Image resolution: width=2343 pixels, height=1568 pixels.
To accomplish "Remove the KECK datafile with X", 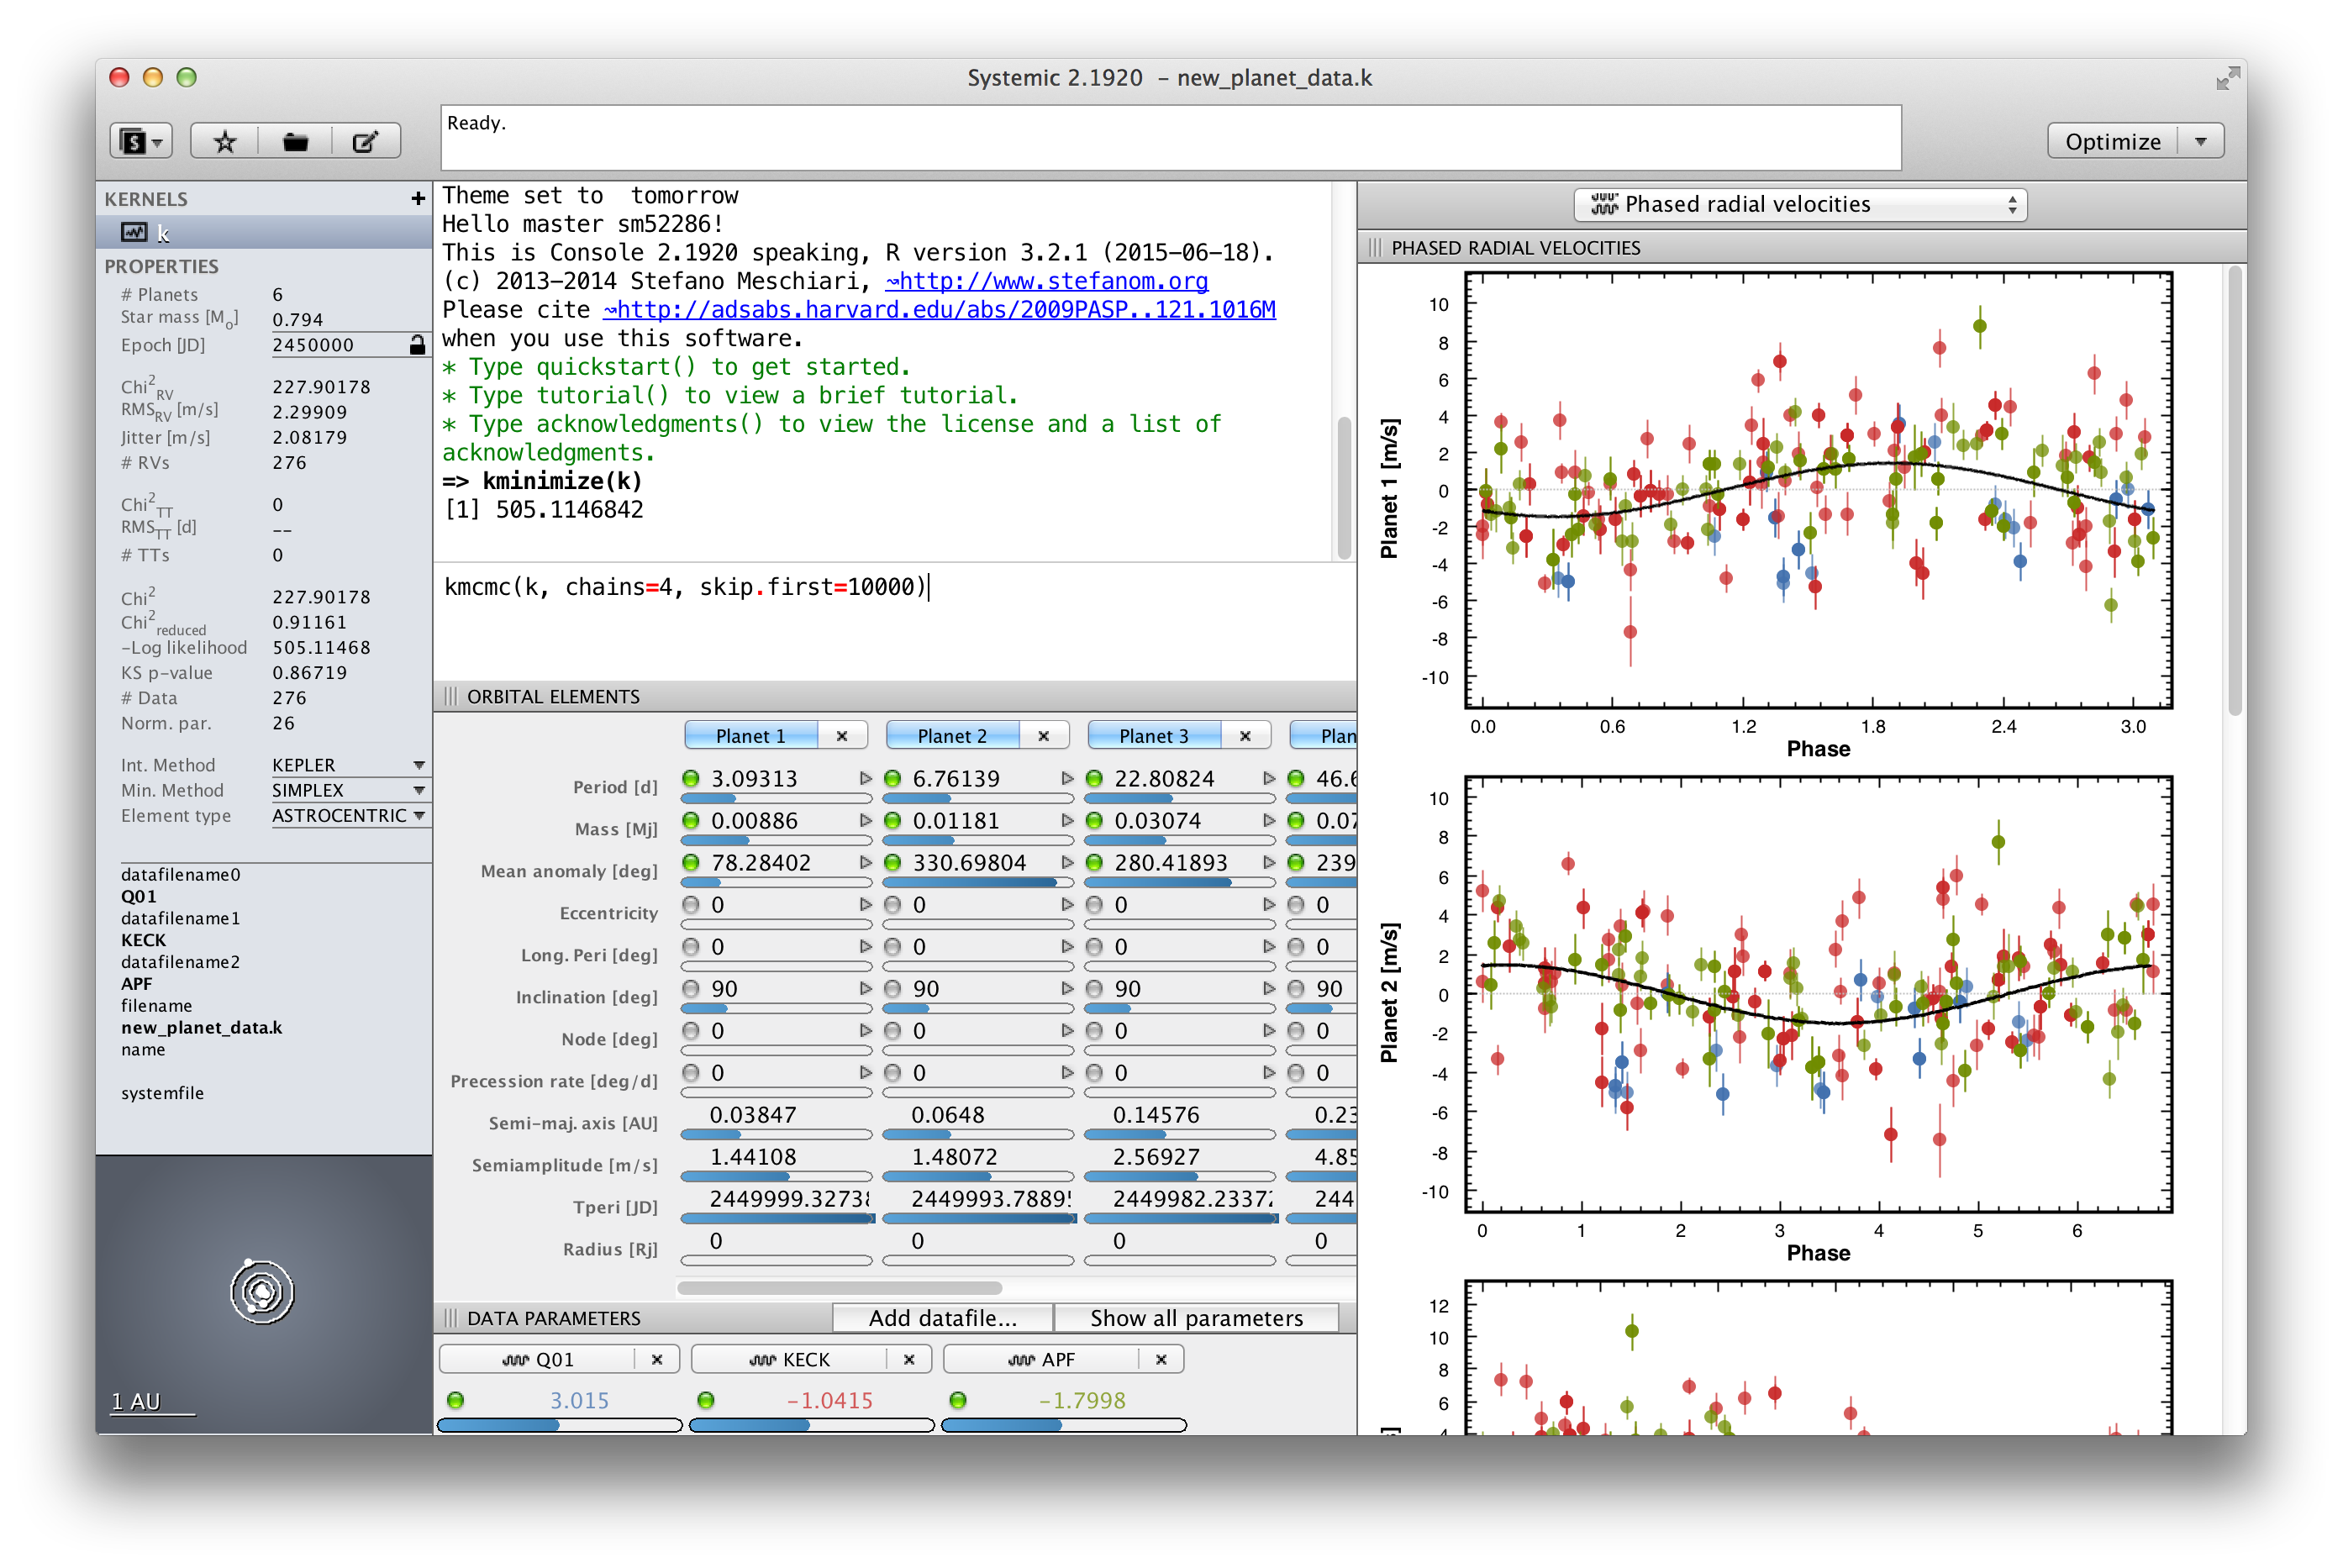I will click(909, 1360).
